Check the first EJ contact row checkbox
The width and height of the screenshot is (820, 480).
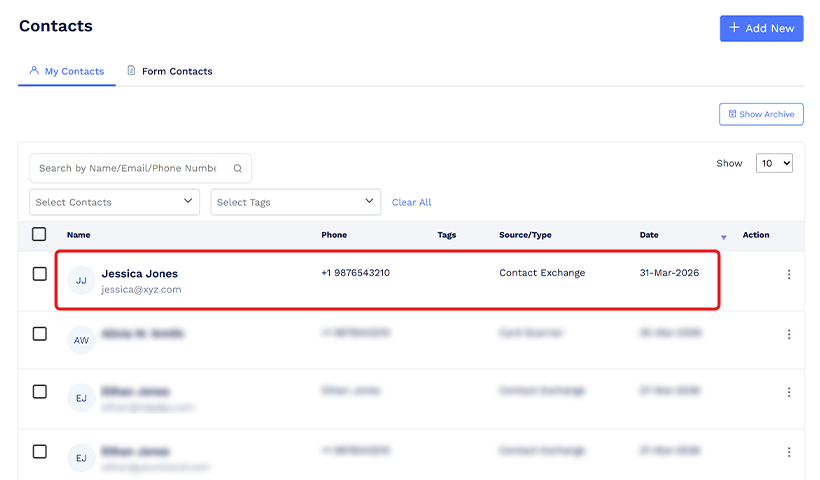coord(40,392)
